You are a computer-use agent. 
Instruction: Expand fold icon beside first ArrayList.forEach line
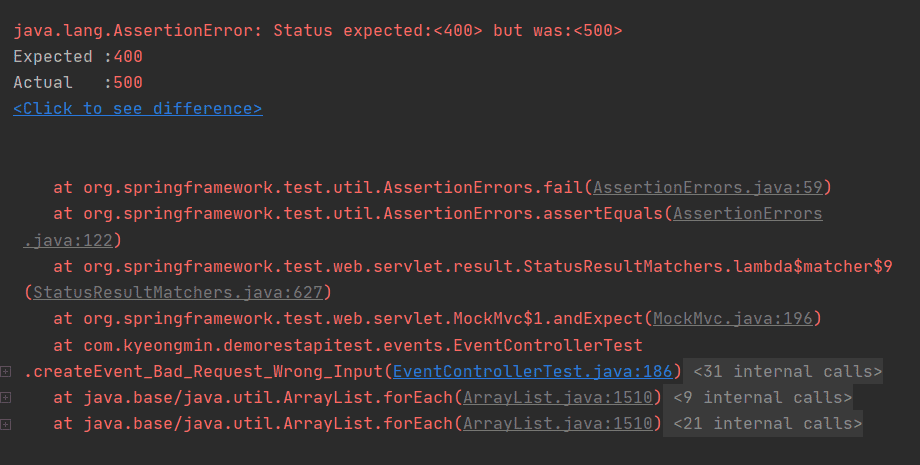click(x=6, y=398)
